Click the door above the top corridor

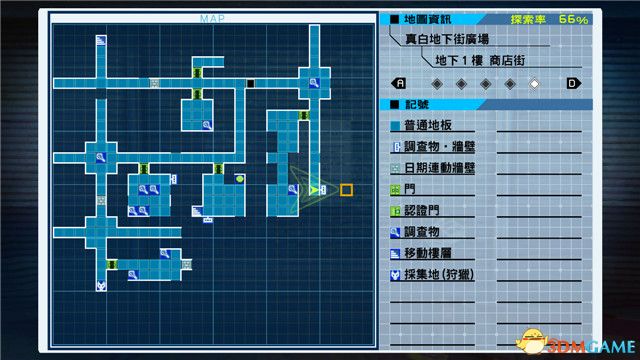[197, 73]
